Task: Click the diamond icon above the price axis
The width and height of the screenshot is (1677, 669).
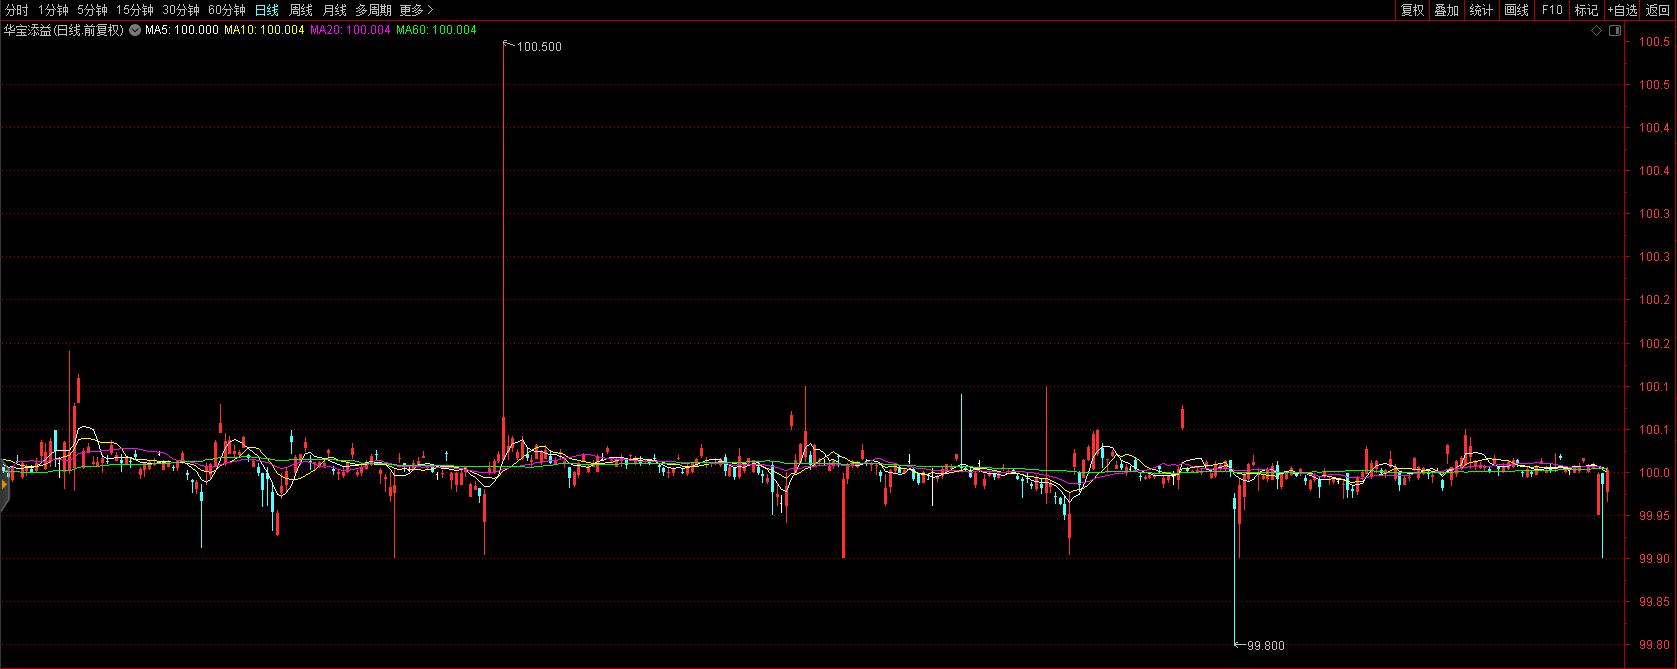Action: (1597, 31)
